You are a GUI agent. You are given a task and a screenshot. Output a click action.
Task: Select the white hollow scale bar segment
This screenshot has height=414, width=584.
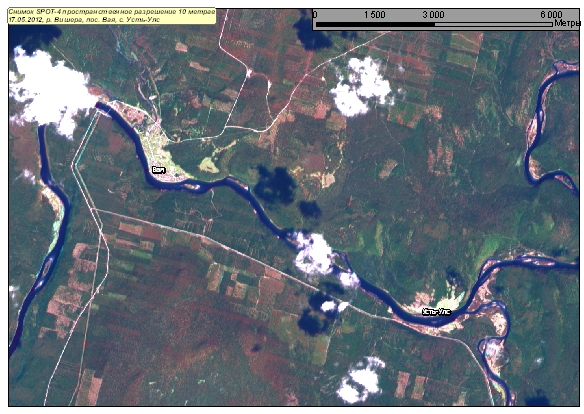coord(494,25)
